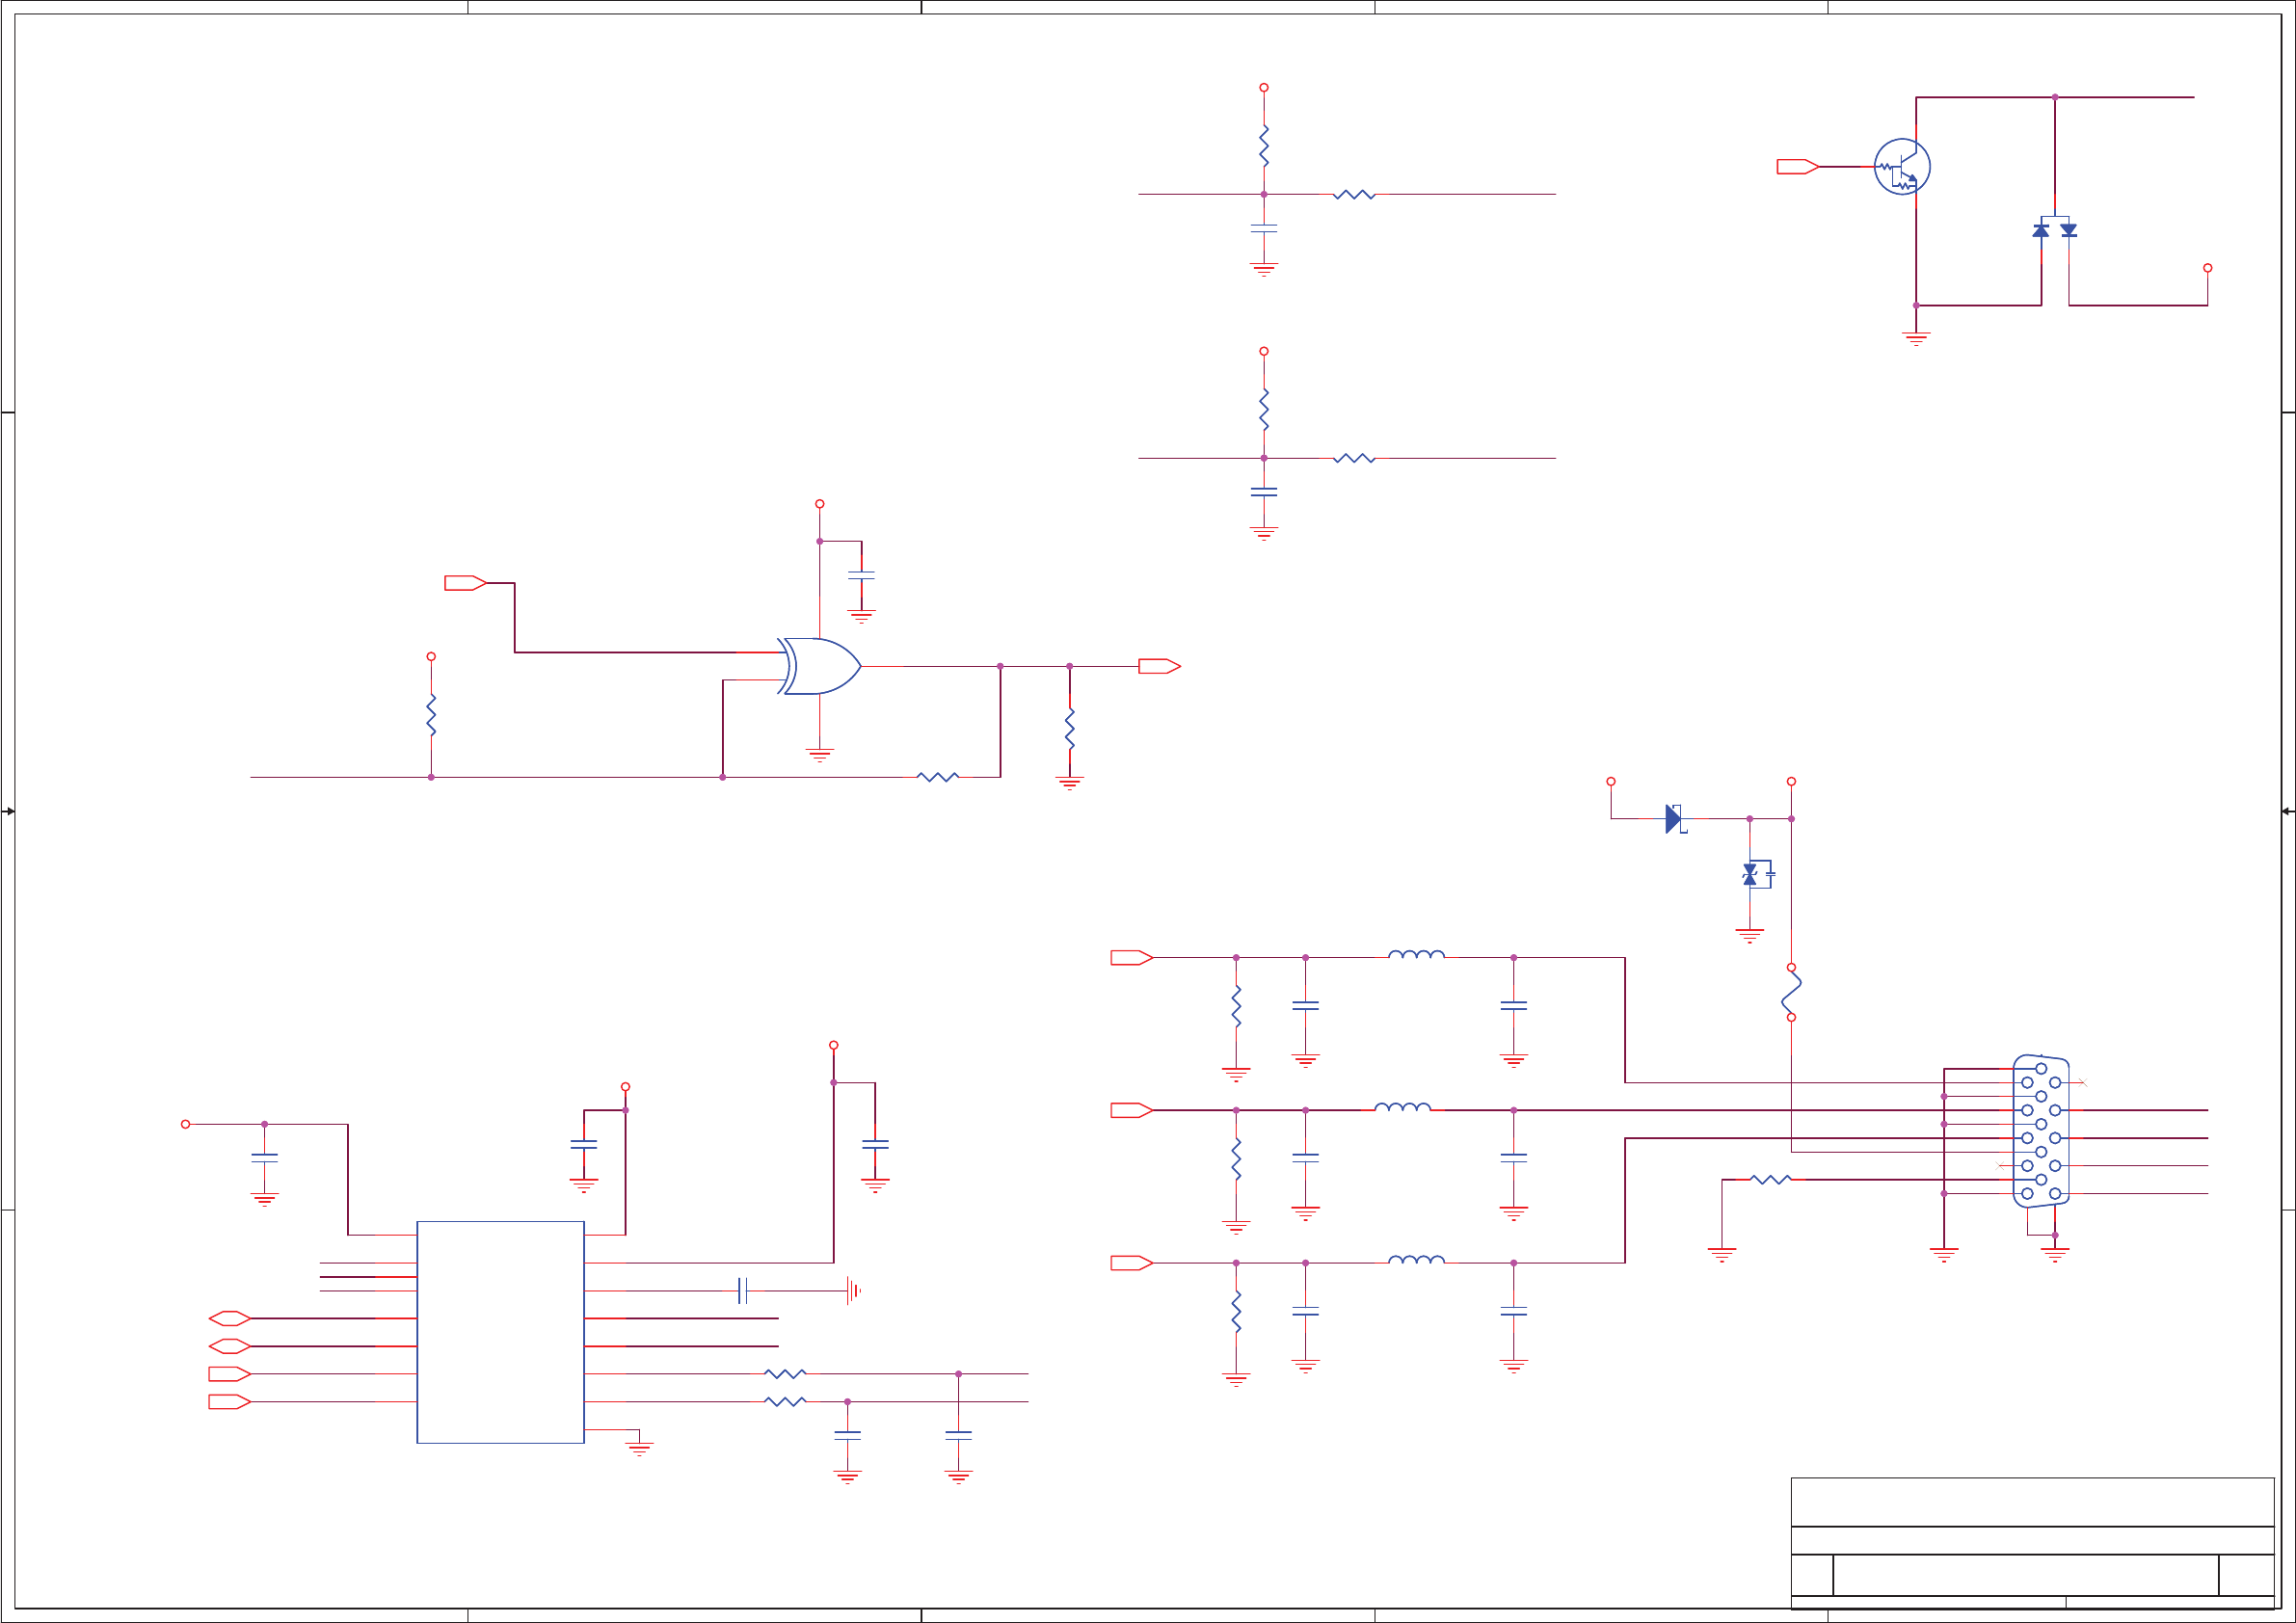Select the output port after XOR gate
The width and height of the screenshot is (2296, 1623).
click(1159, 666)
